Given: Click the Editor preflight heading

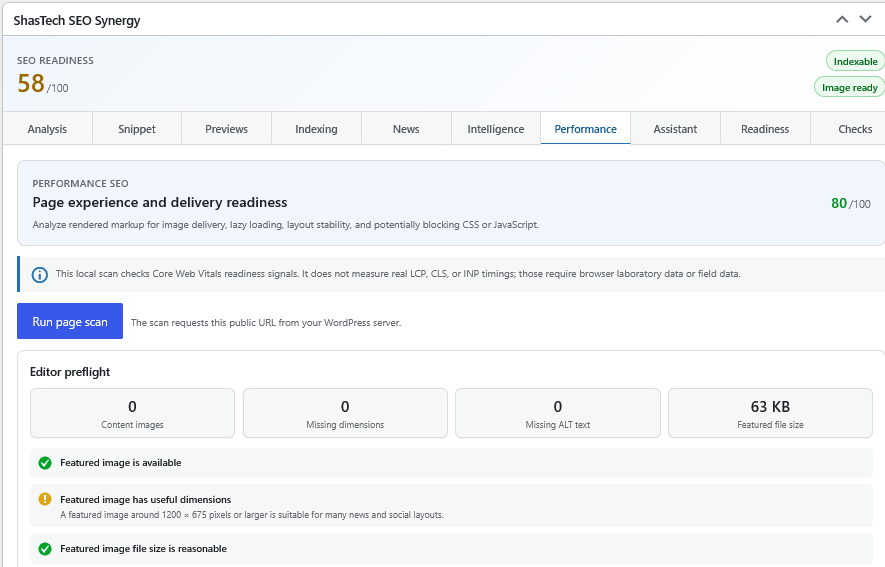Looking at the screenshot, I should click(x=70, y=372).
